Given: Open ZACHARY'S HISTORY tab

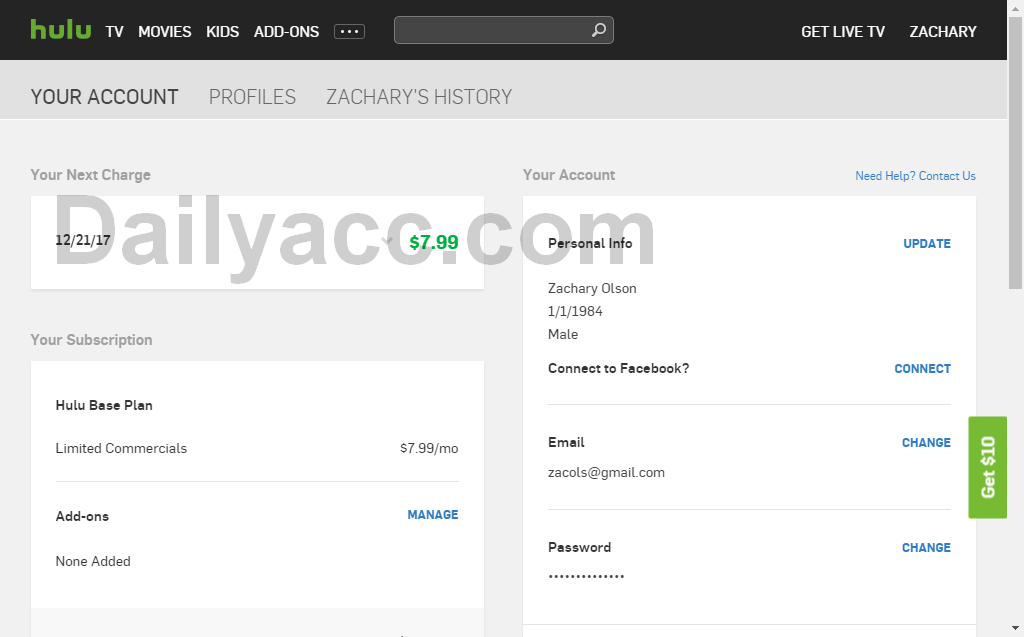Looking at the screenshot, I should (419, 97).
